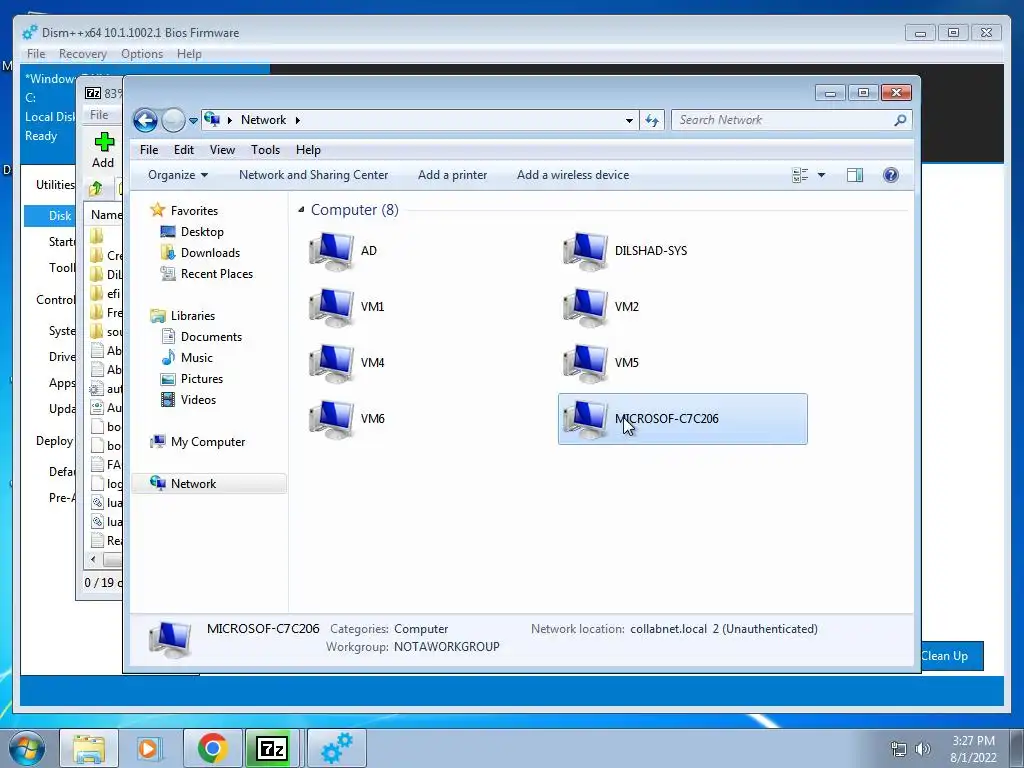Viewport: 1024px width, 768px height.
Task: Open the Organize dropdown
Action: coord(178,175)
